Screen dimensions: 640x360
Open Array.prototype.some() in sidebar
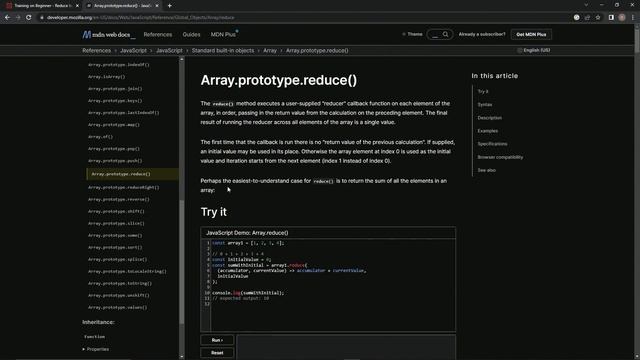(115, 235)
